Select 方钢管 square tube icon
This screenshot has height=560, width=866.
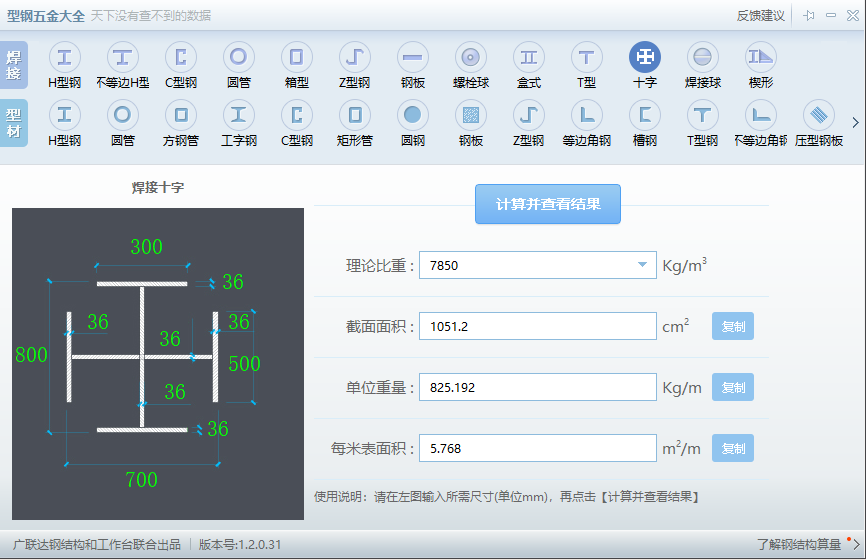(181, 115)
